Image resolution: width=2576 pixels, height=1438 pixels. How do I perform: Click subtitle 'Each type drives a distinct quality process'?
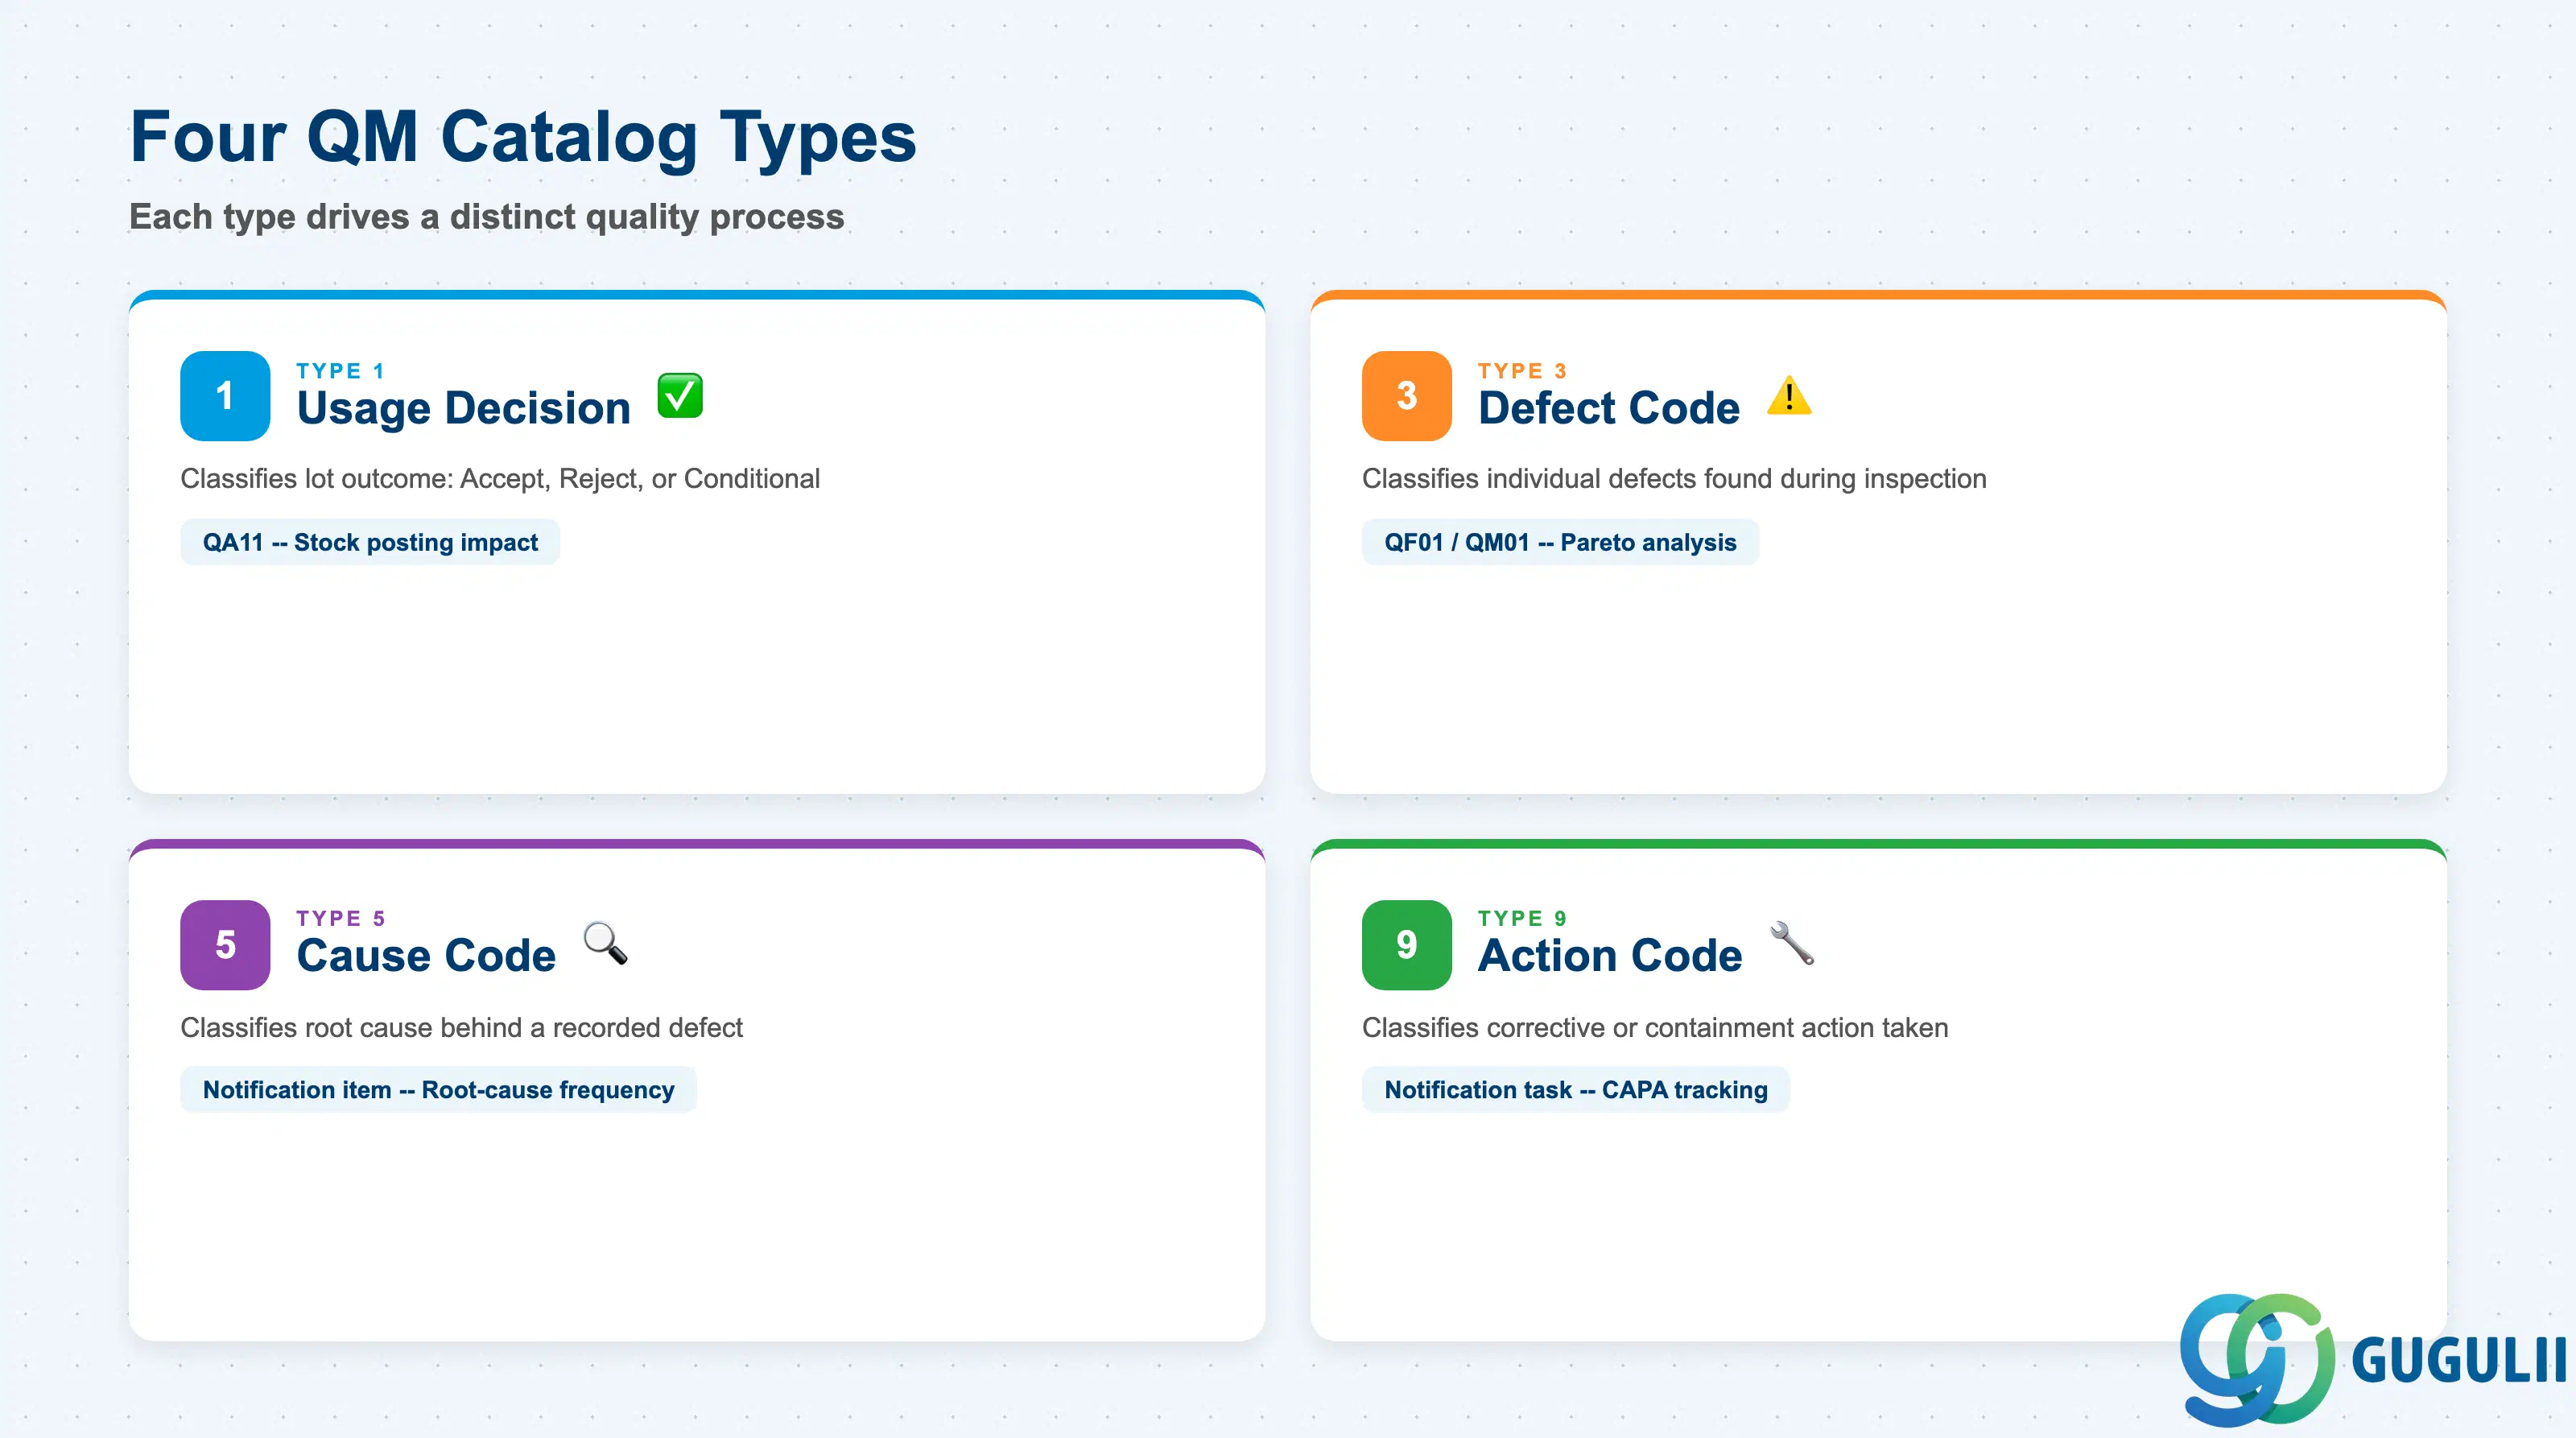click(x=487, y=217)
